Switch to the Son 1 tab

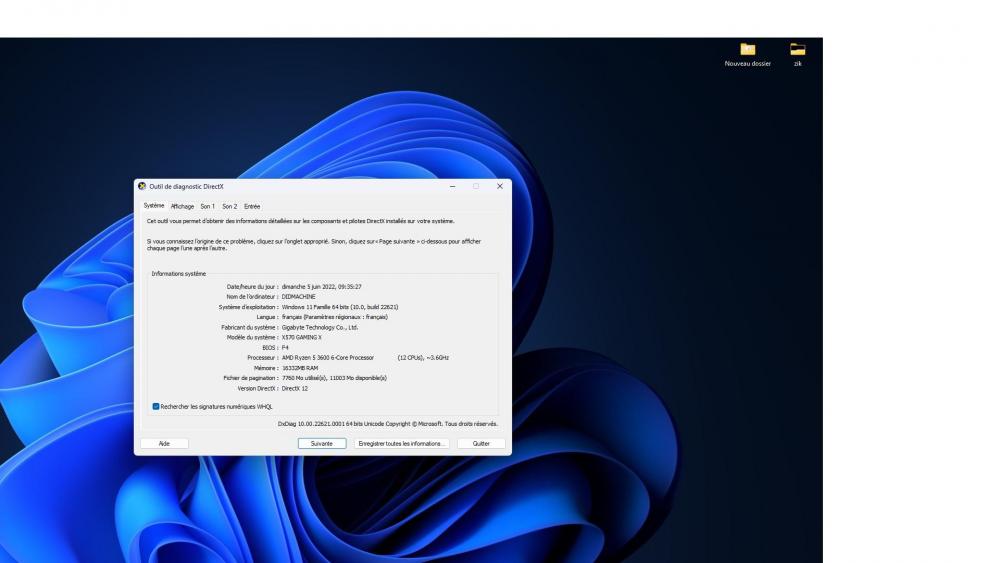coord(207,206)
